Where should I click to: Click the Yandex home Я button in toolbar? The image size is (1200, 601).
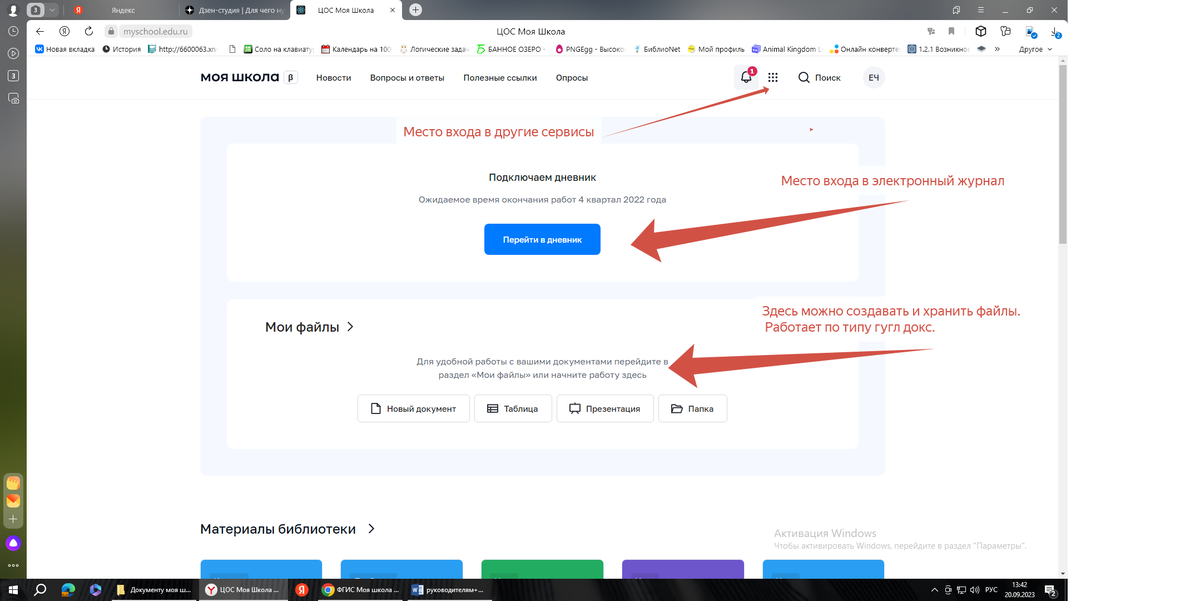coord(64,31)
